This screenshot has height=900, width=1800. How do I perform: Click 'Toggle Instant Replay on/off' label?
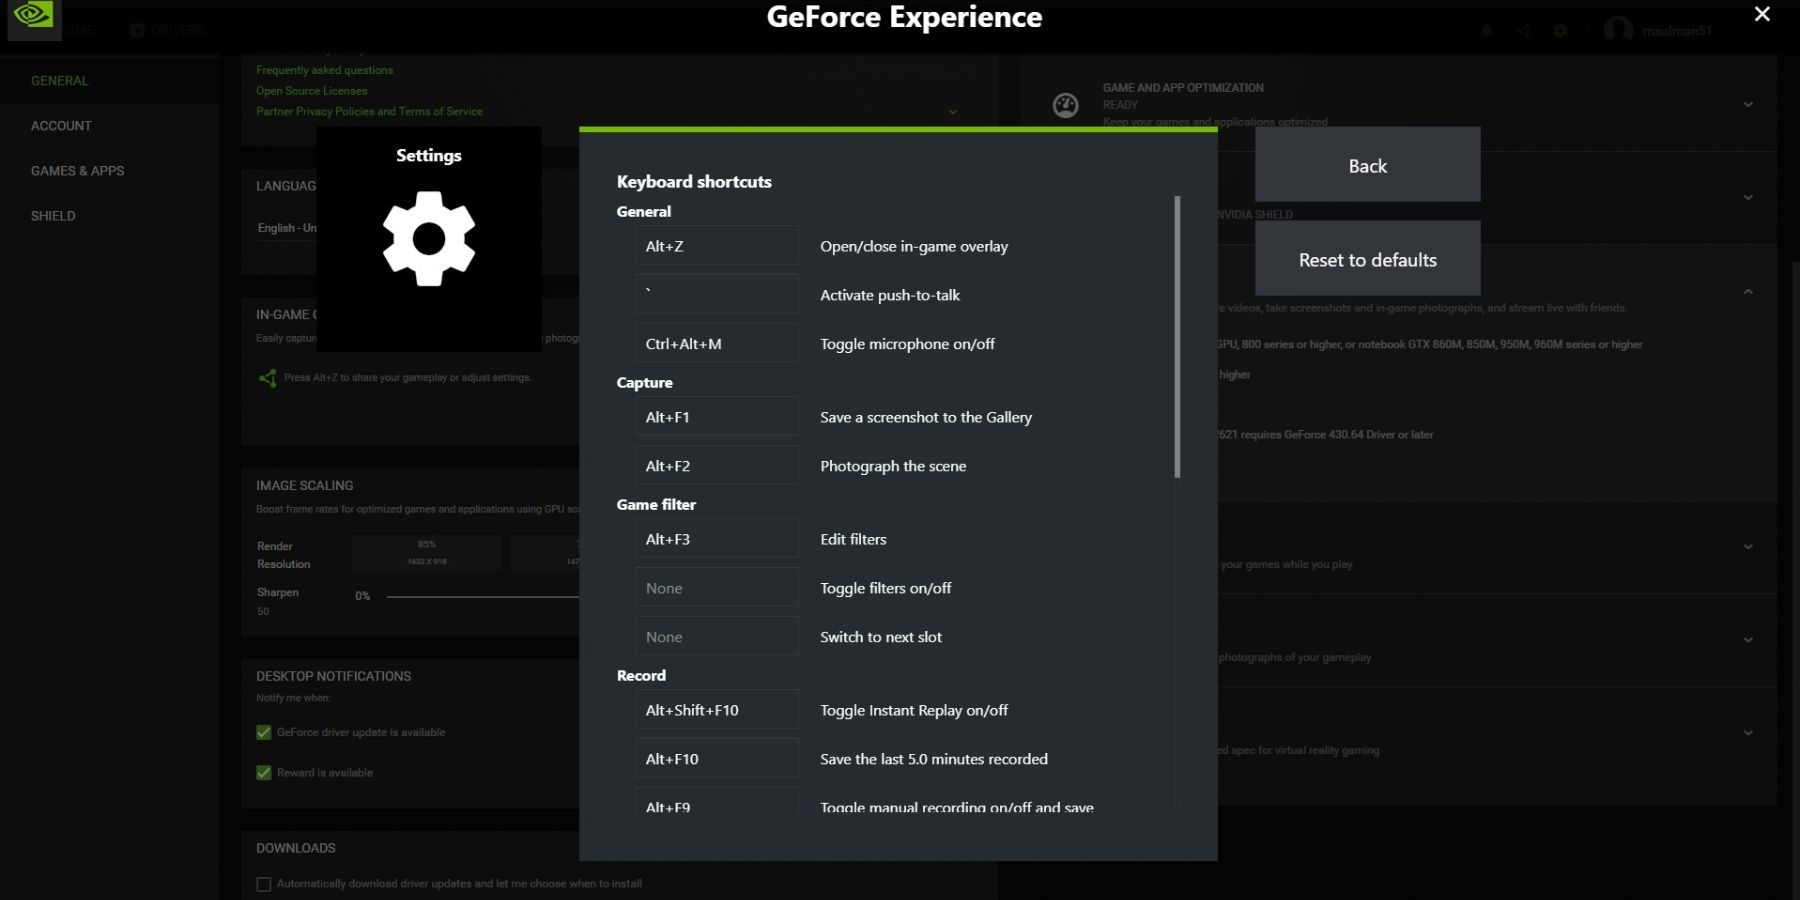[x=914, y=710]
